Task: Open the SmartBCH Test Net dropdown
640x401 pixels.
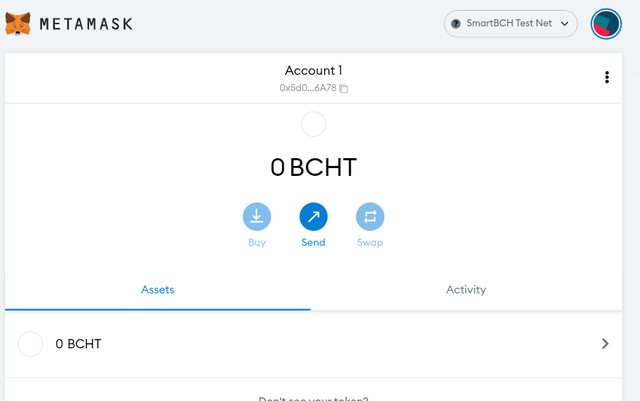Action: [x=511, y=24]
